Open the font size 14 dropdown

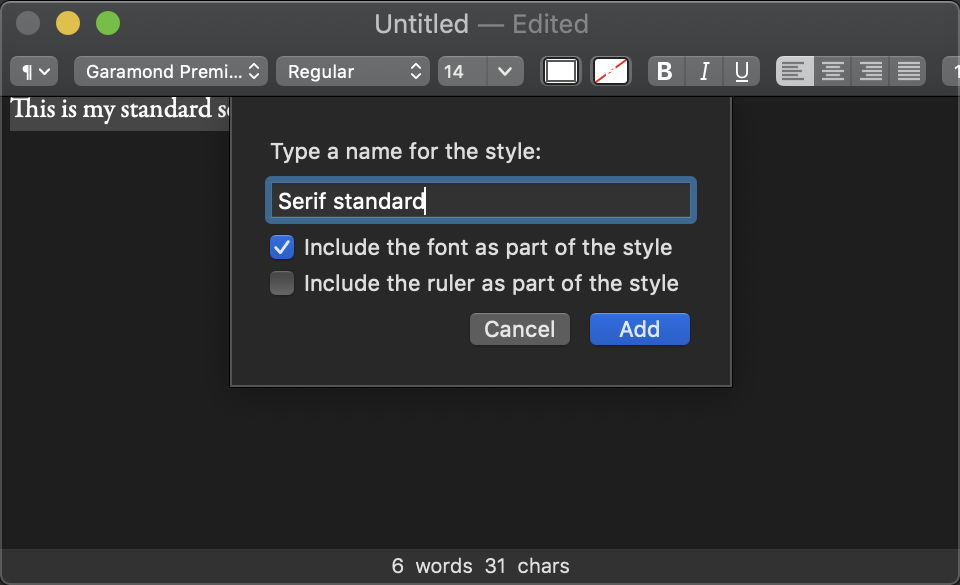[x=481, y=71]
